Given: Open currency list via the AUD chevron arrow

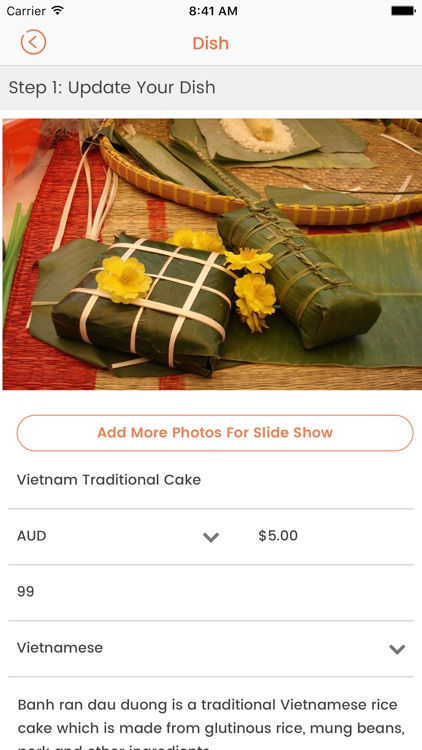Looking at the screenshot, I should pyautogui.click(x=211, y=537).
